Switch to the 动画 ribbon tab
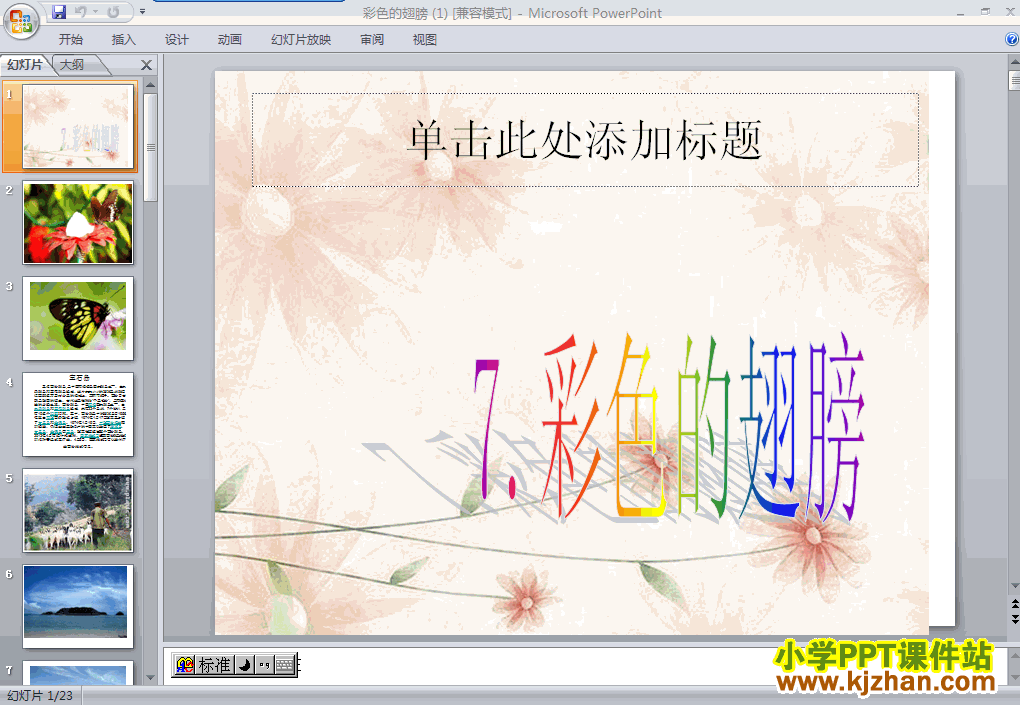 pos(229,40)
